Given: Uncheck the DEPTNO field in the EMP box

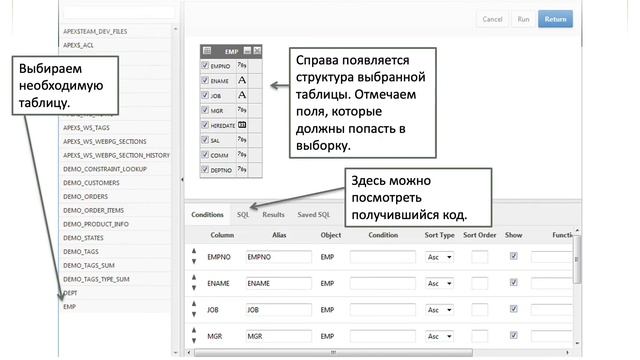Looking at the screenshot, I should pyautogui.click(x=205, y=169).
